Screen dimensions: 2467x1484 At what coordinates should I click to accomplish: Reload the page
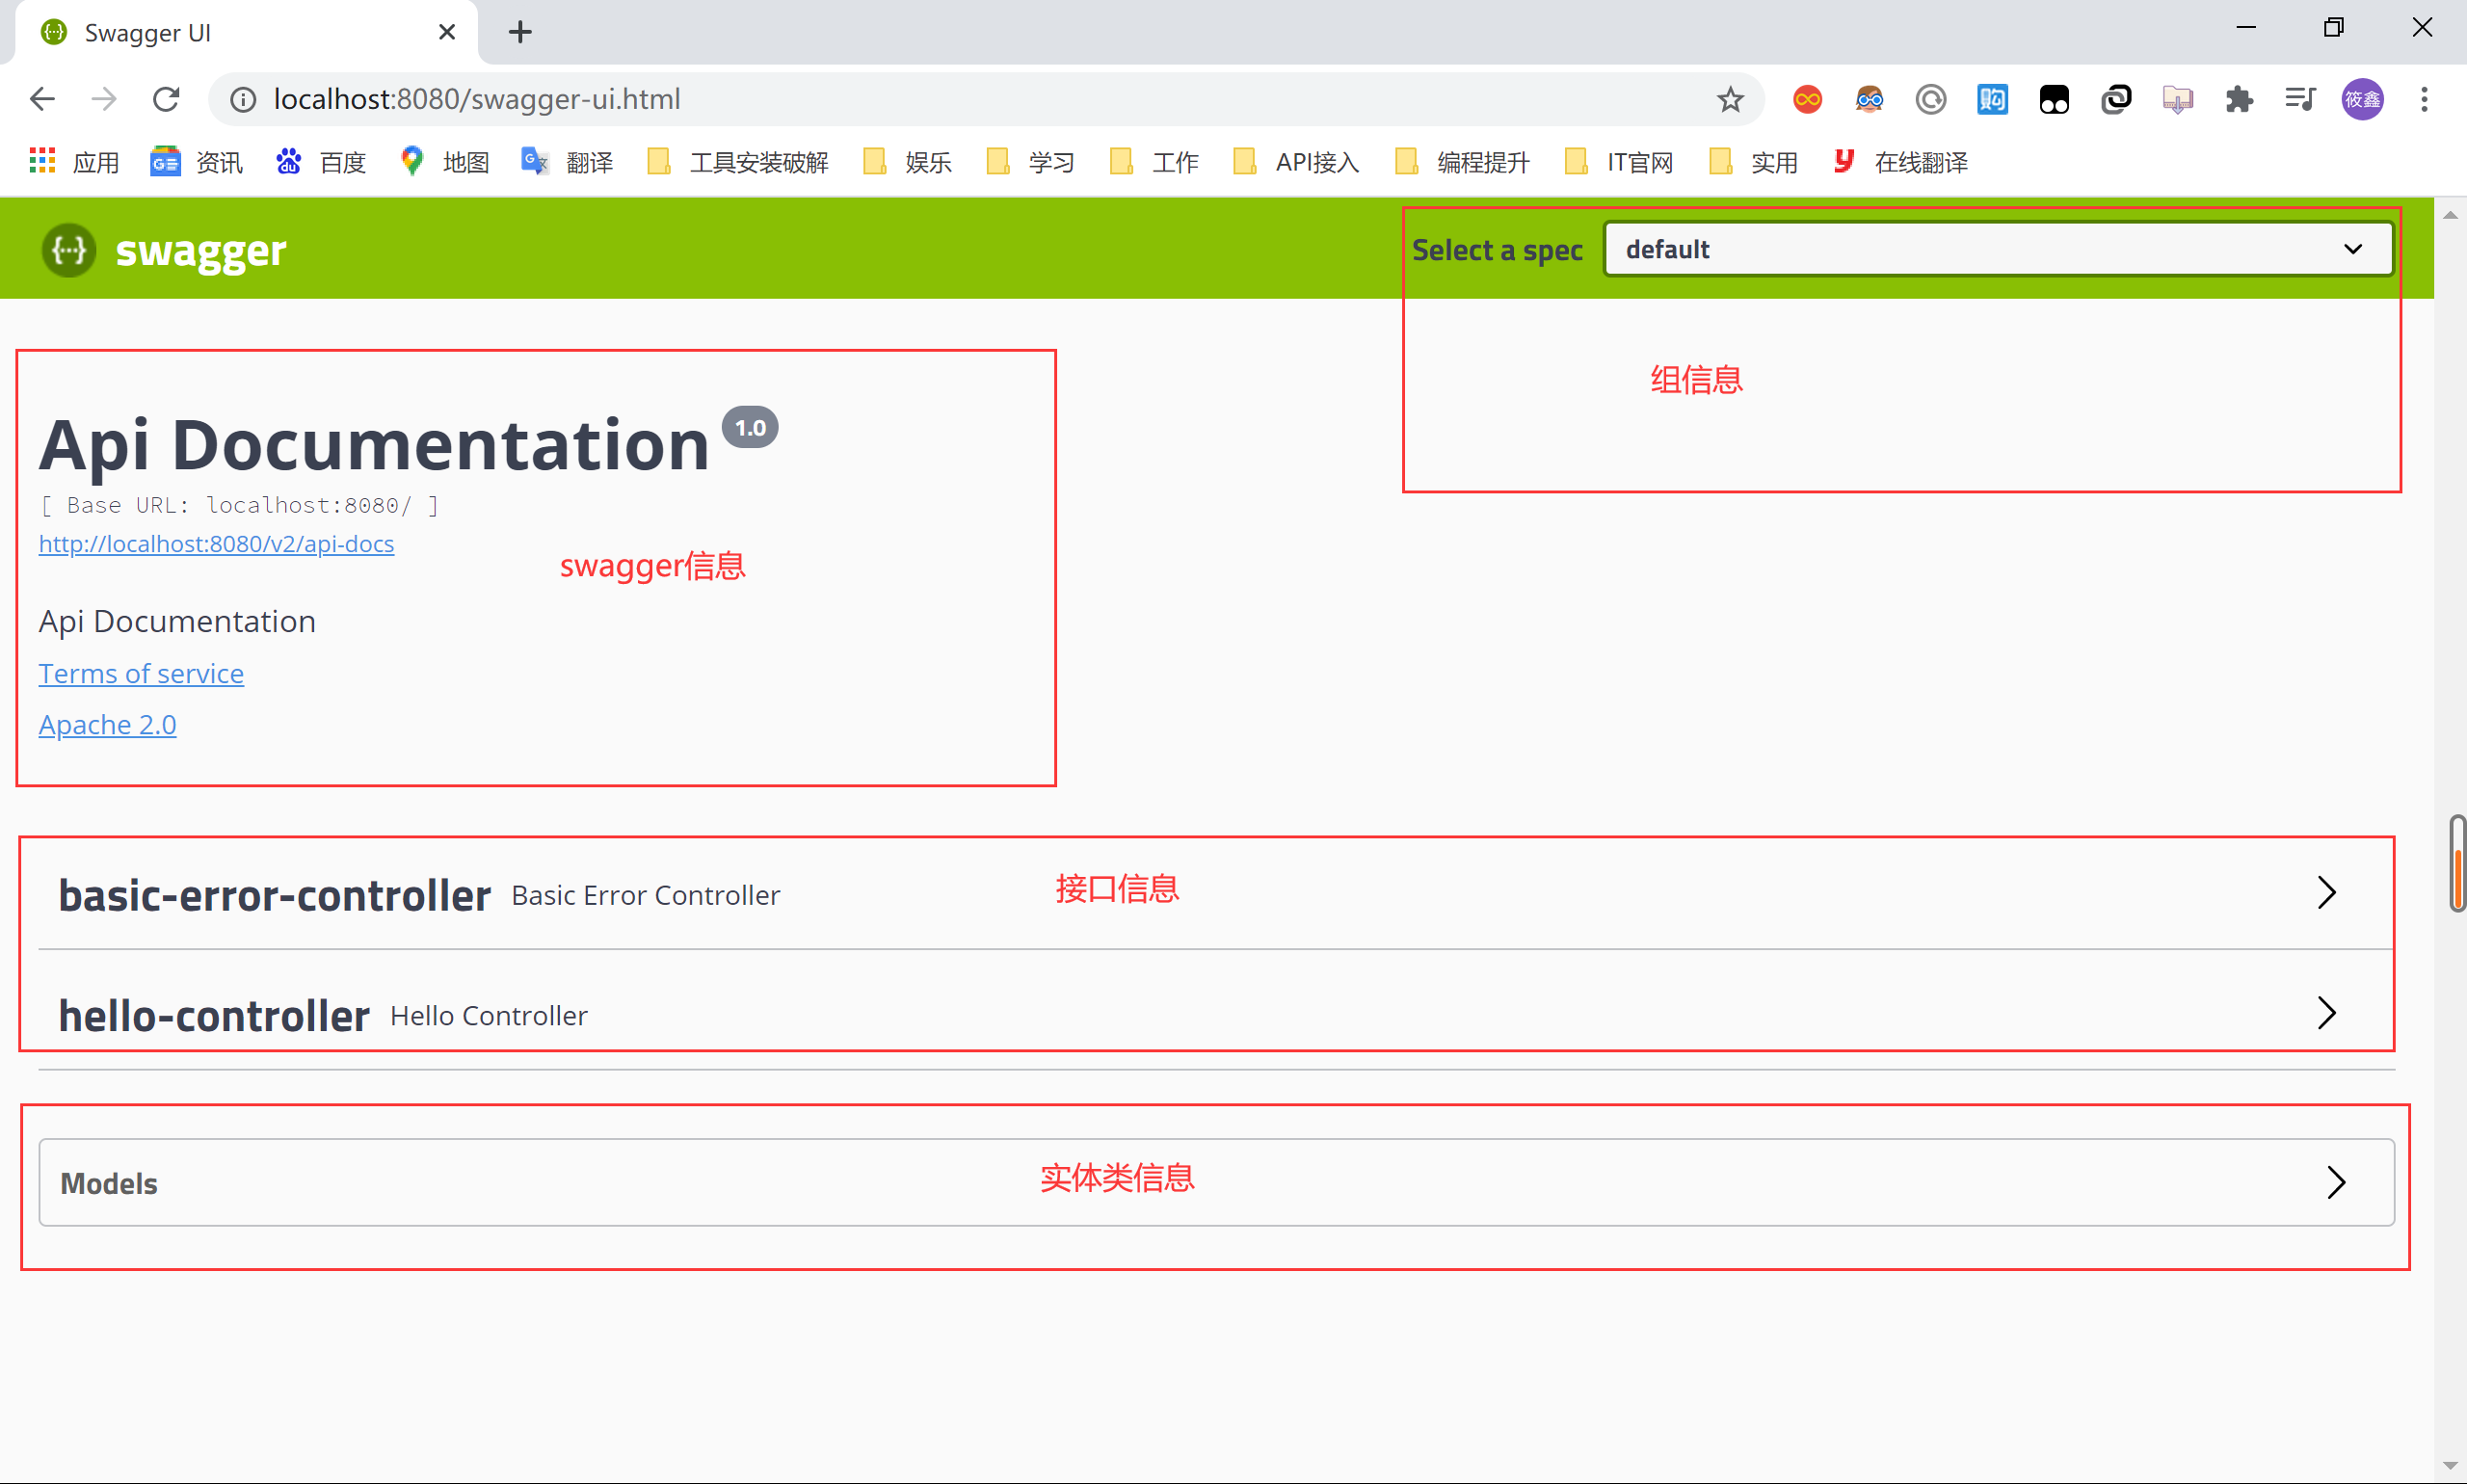pyautogui.click(x=166, y=99)
